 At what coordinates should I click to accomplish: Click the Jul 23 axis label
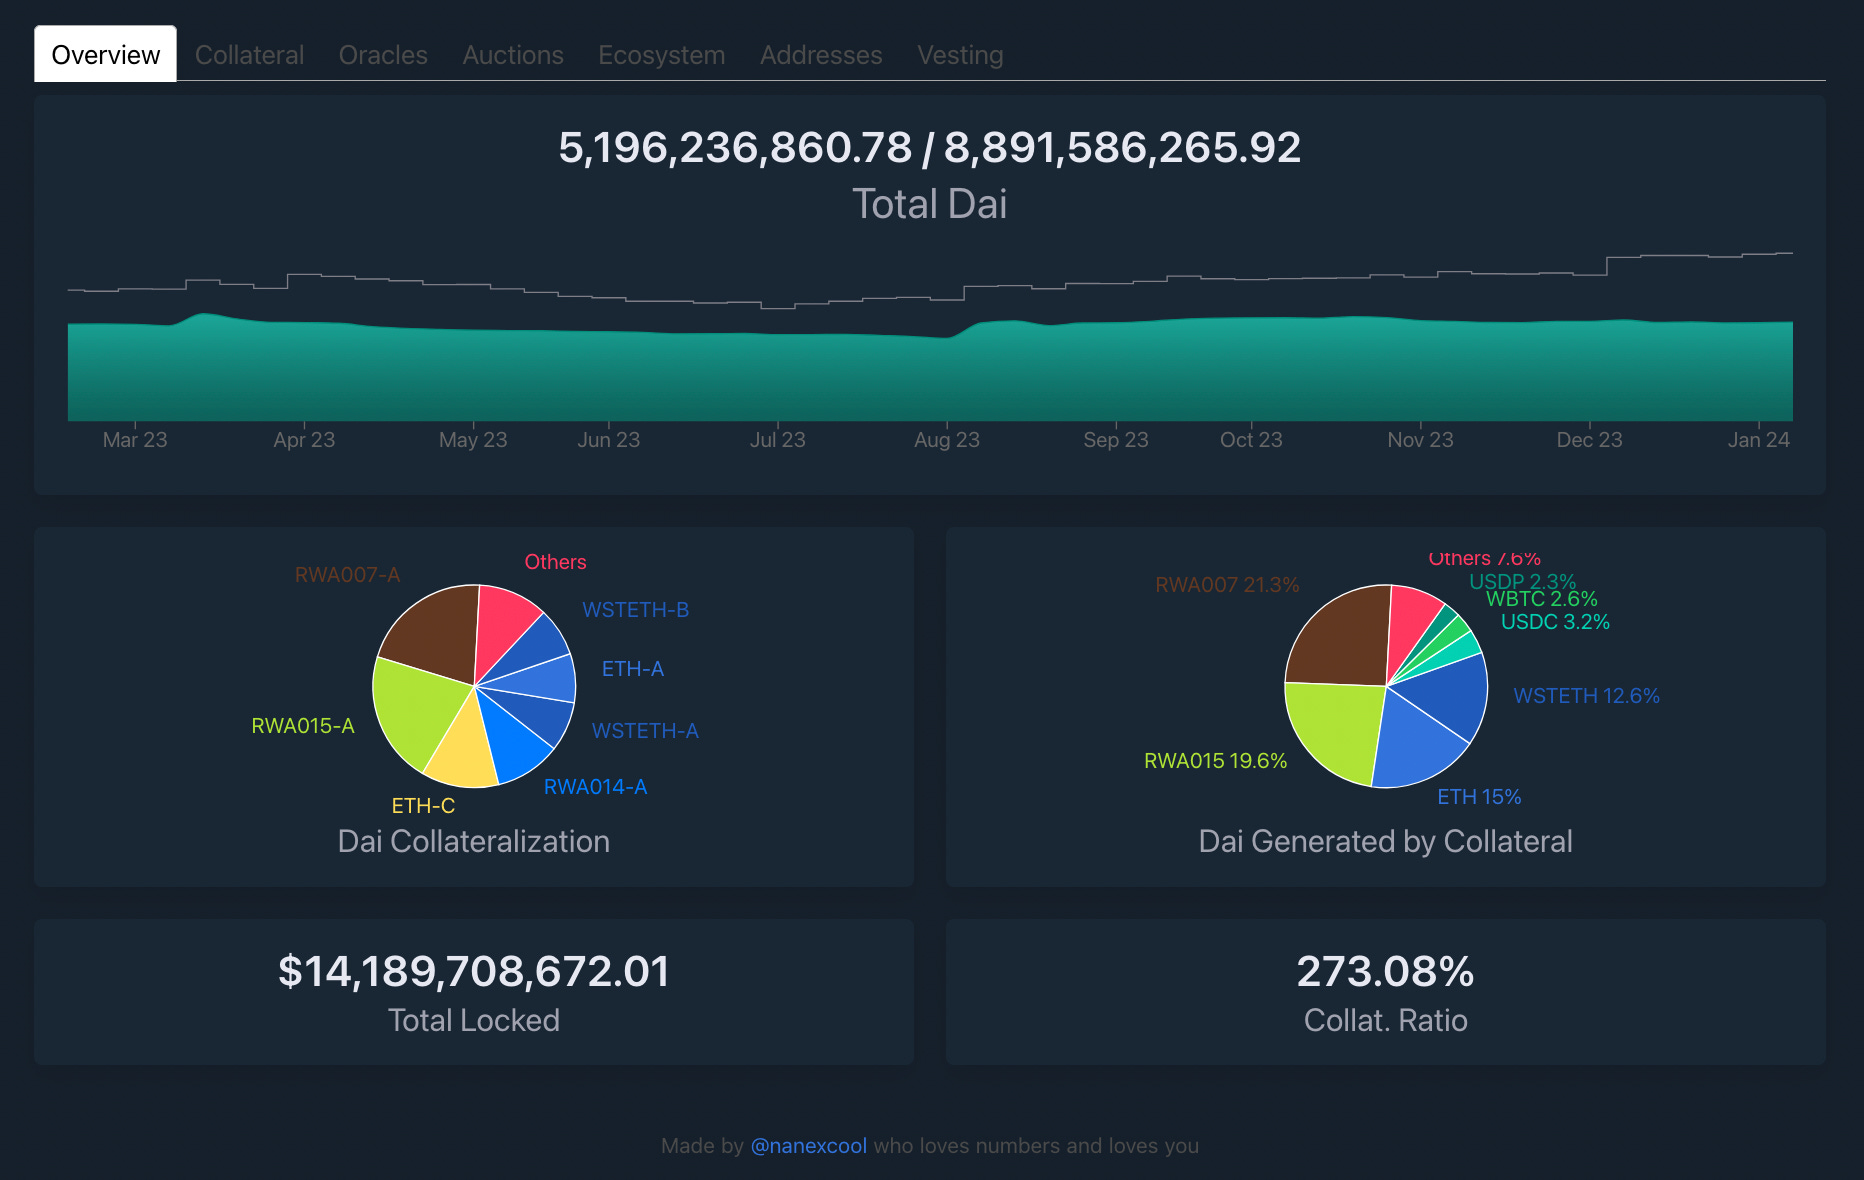(x=778, y=440)
